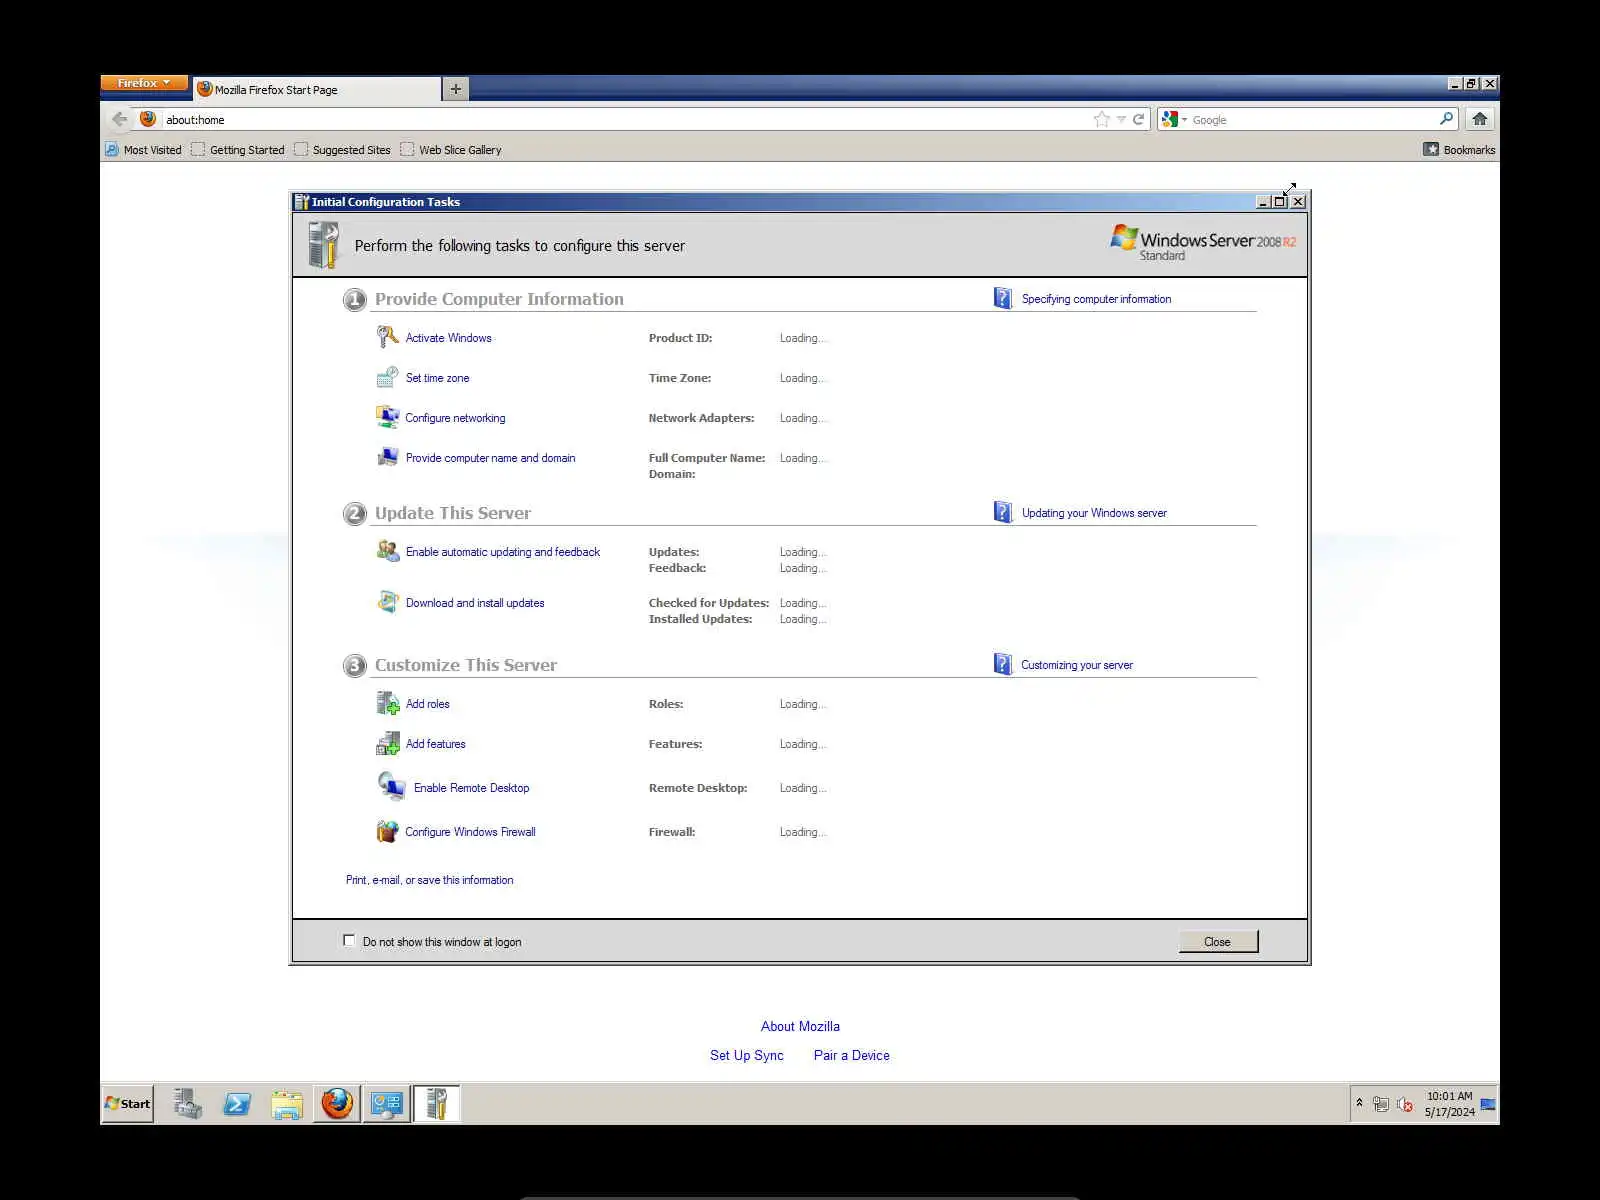The height and width of the screenshot is (1200, 1600).
Task: Open the Configure networking link
Action: click(455, 418)
